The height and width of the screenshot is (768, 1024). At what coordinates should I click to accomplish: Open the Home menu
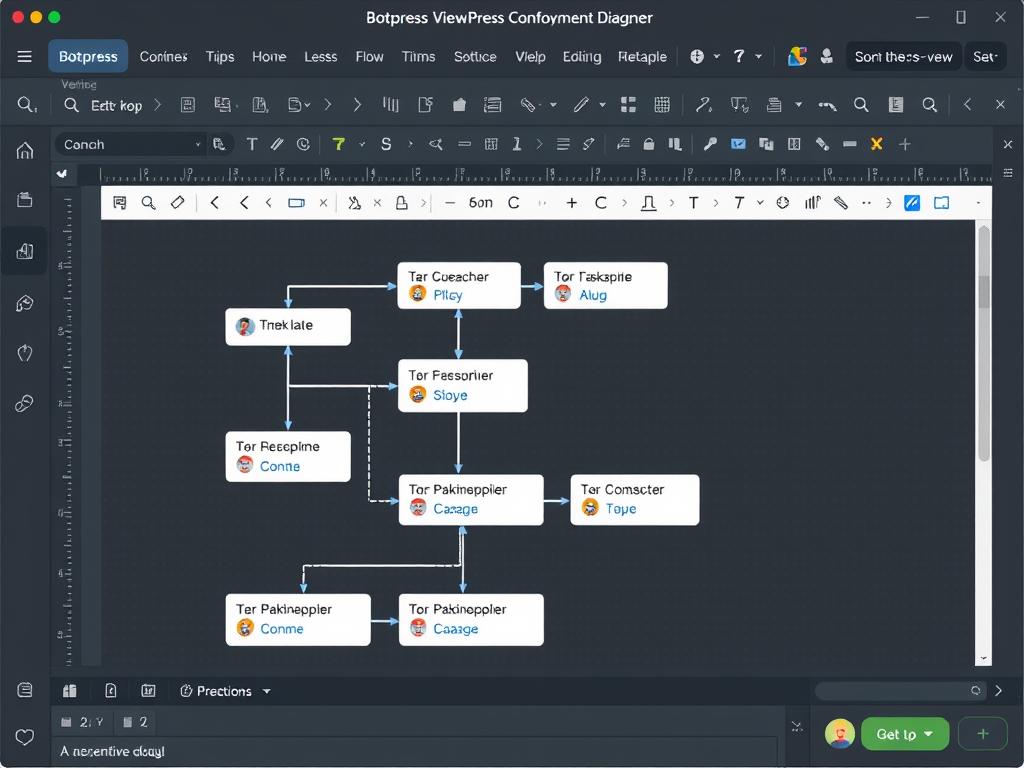269,57
